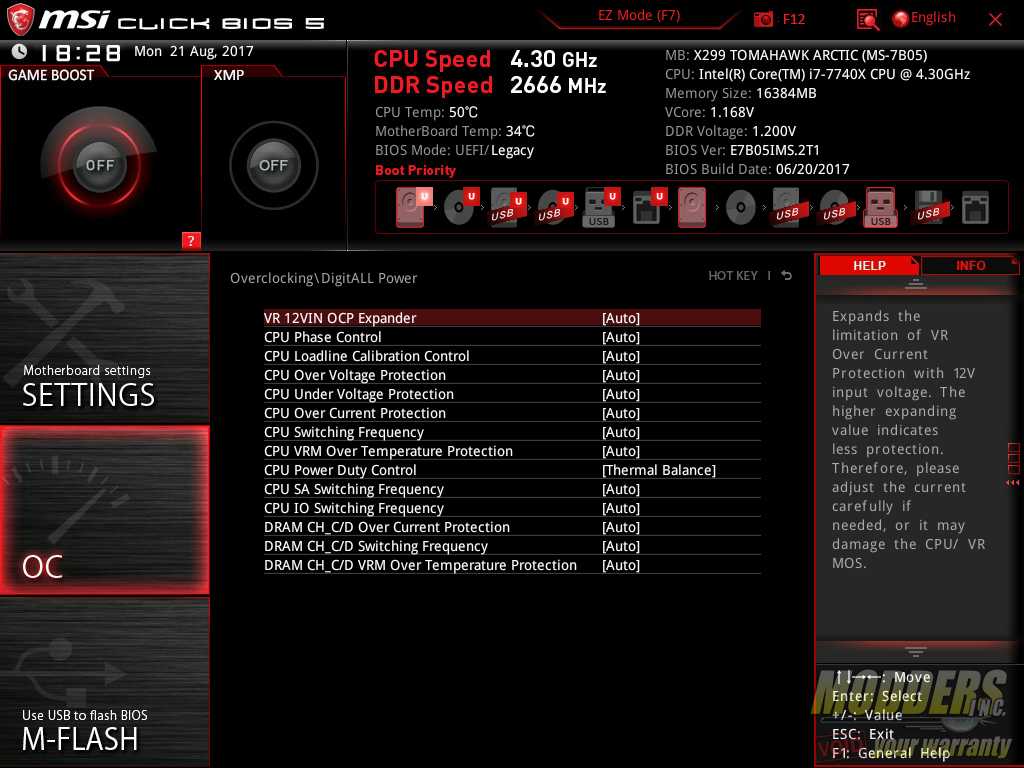Open CPU VRM Over Temperature Protection value
This screenshot has height=768, width=1024.
(621, 451)
